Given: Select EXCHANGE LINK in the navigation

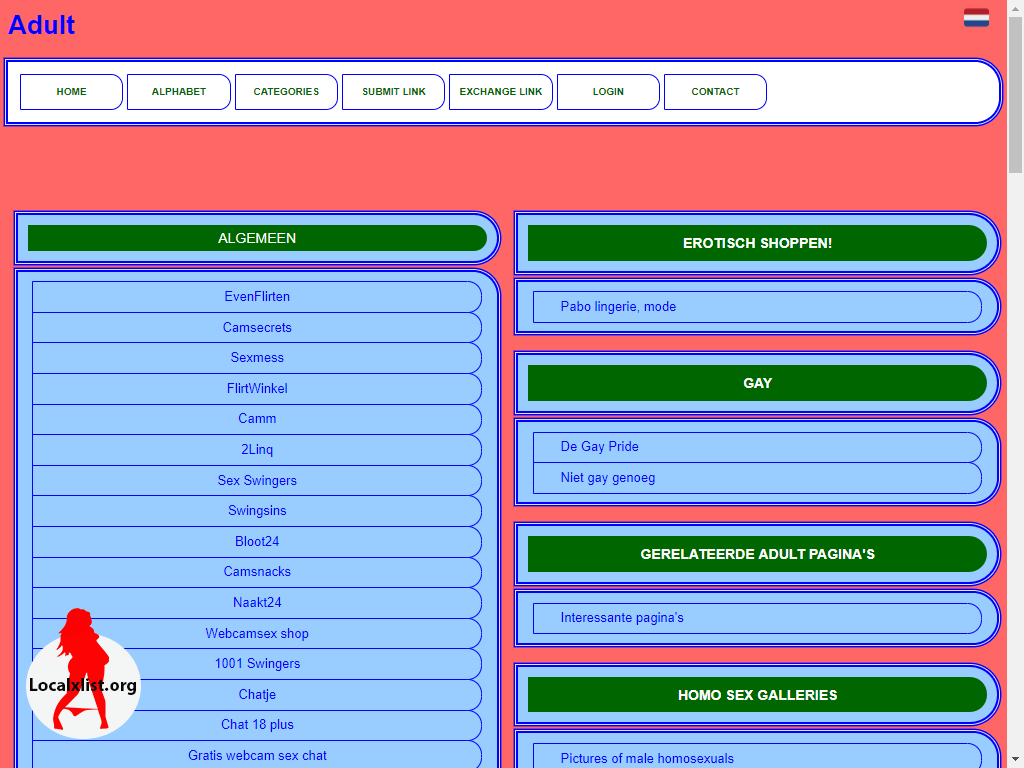Looking at the screenshot, I should pos(501,92).
